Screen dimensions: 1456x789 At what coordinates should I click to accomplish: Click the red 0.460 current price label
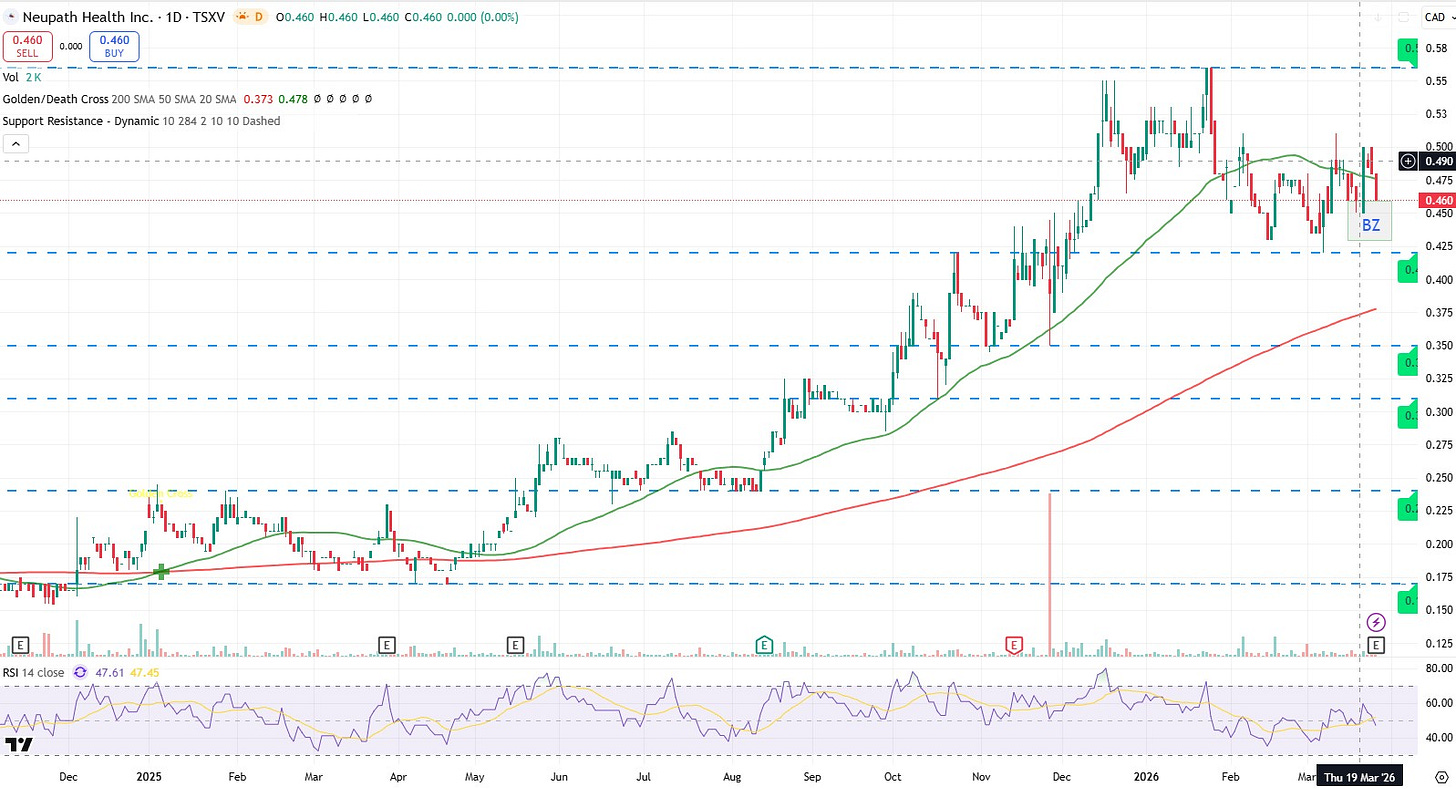point(1439,200)
